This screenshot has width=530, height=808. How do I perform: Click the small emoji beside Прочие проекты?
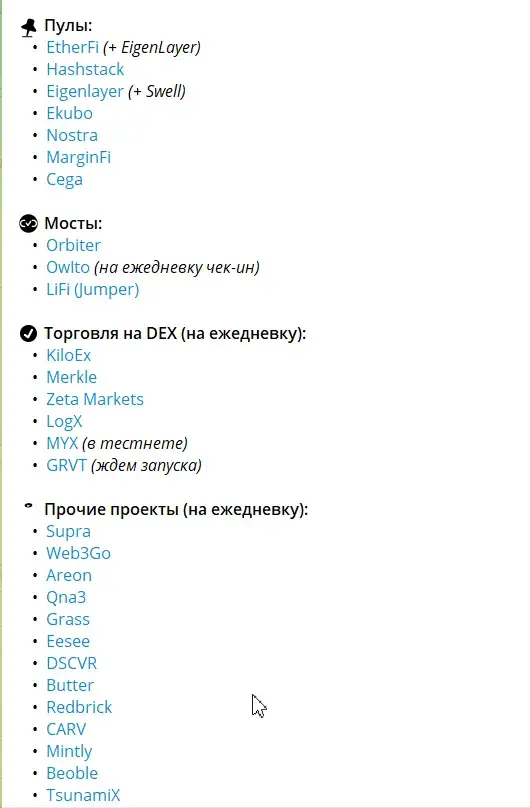(x=29, y=506)
